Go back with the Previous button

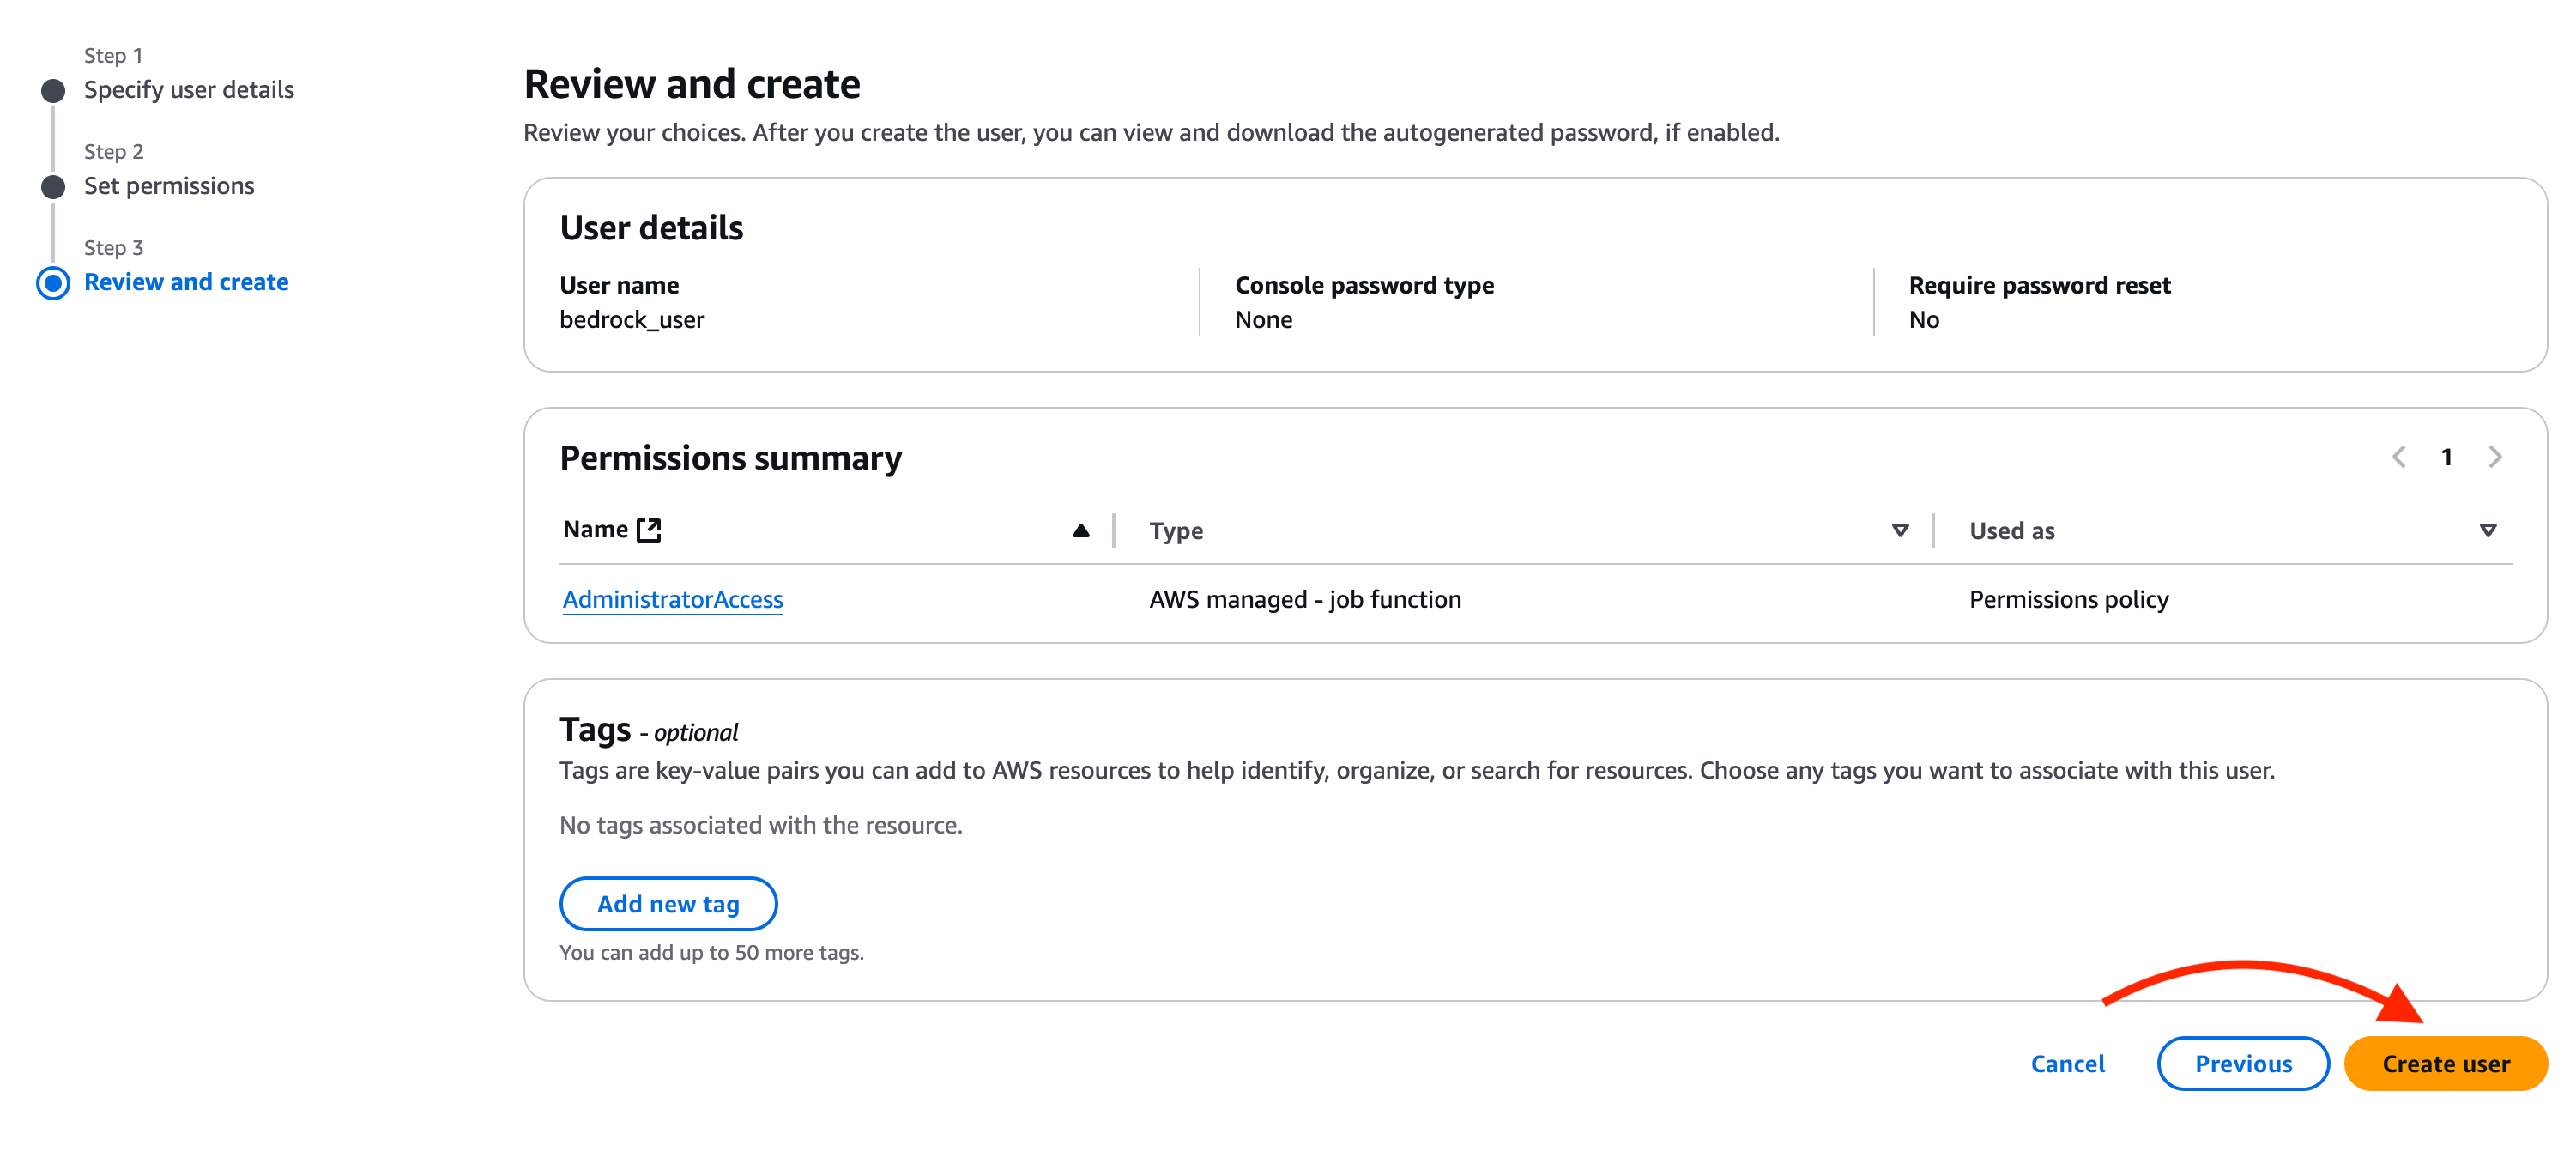[x=2243, y=1064]
